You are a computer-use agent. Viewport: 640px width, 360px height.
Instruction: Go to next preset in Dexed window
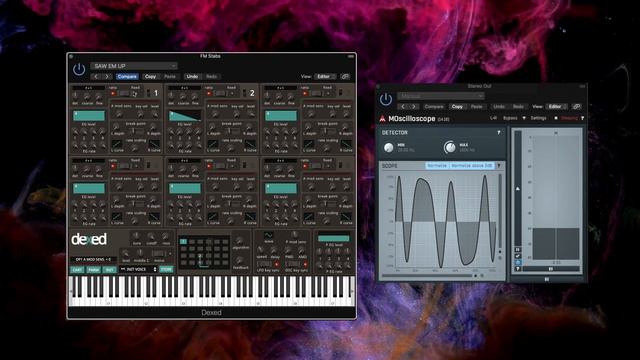point(107,76)
